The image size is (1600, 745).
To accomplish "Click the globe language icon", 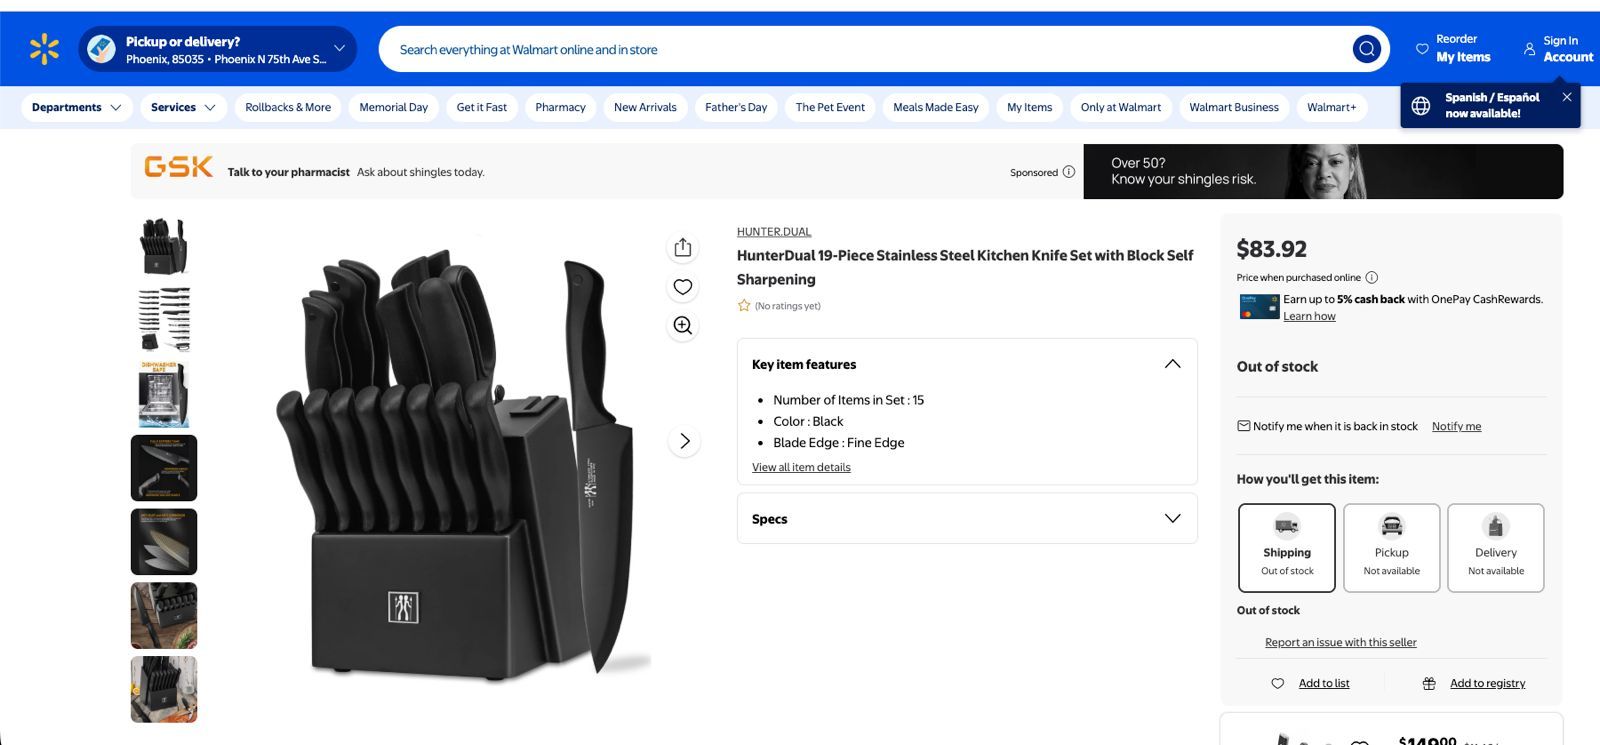I will [1420, 106].
